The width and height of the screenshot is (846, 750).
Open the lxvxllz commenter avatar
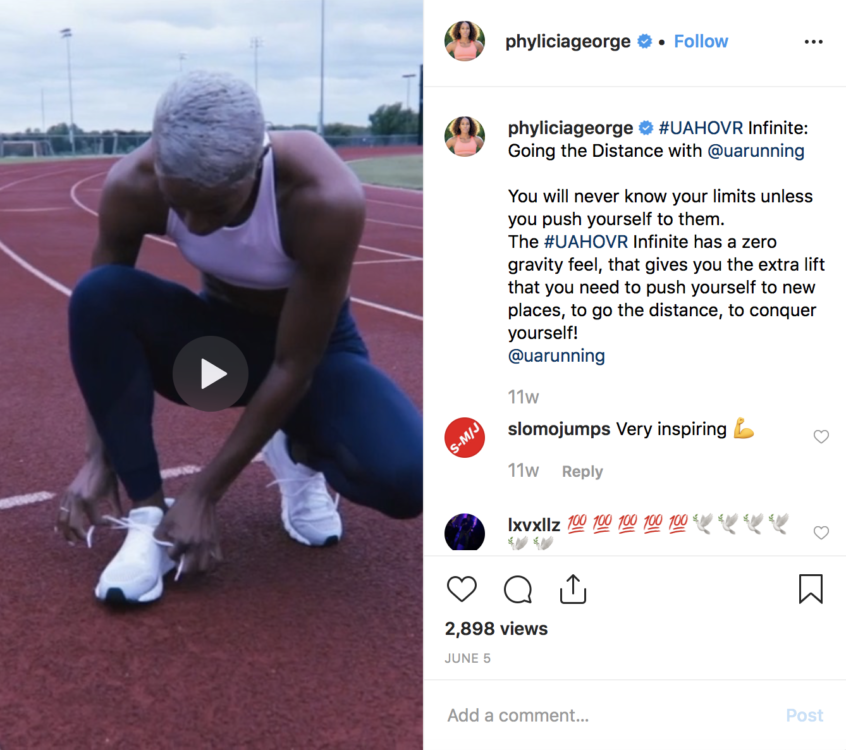point(465,532)
